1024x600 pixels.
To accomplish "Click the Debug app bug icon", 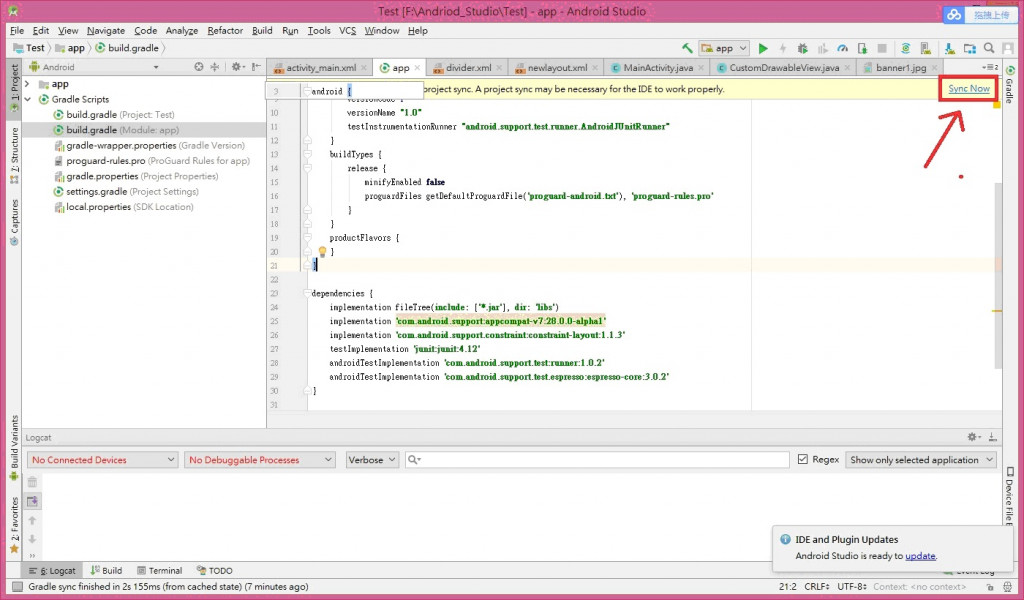I will coord(802,48).
